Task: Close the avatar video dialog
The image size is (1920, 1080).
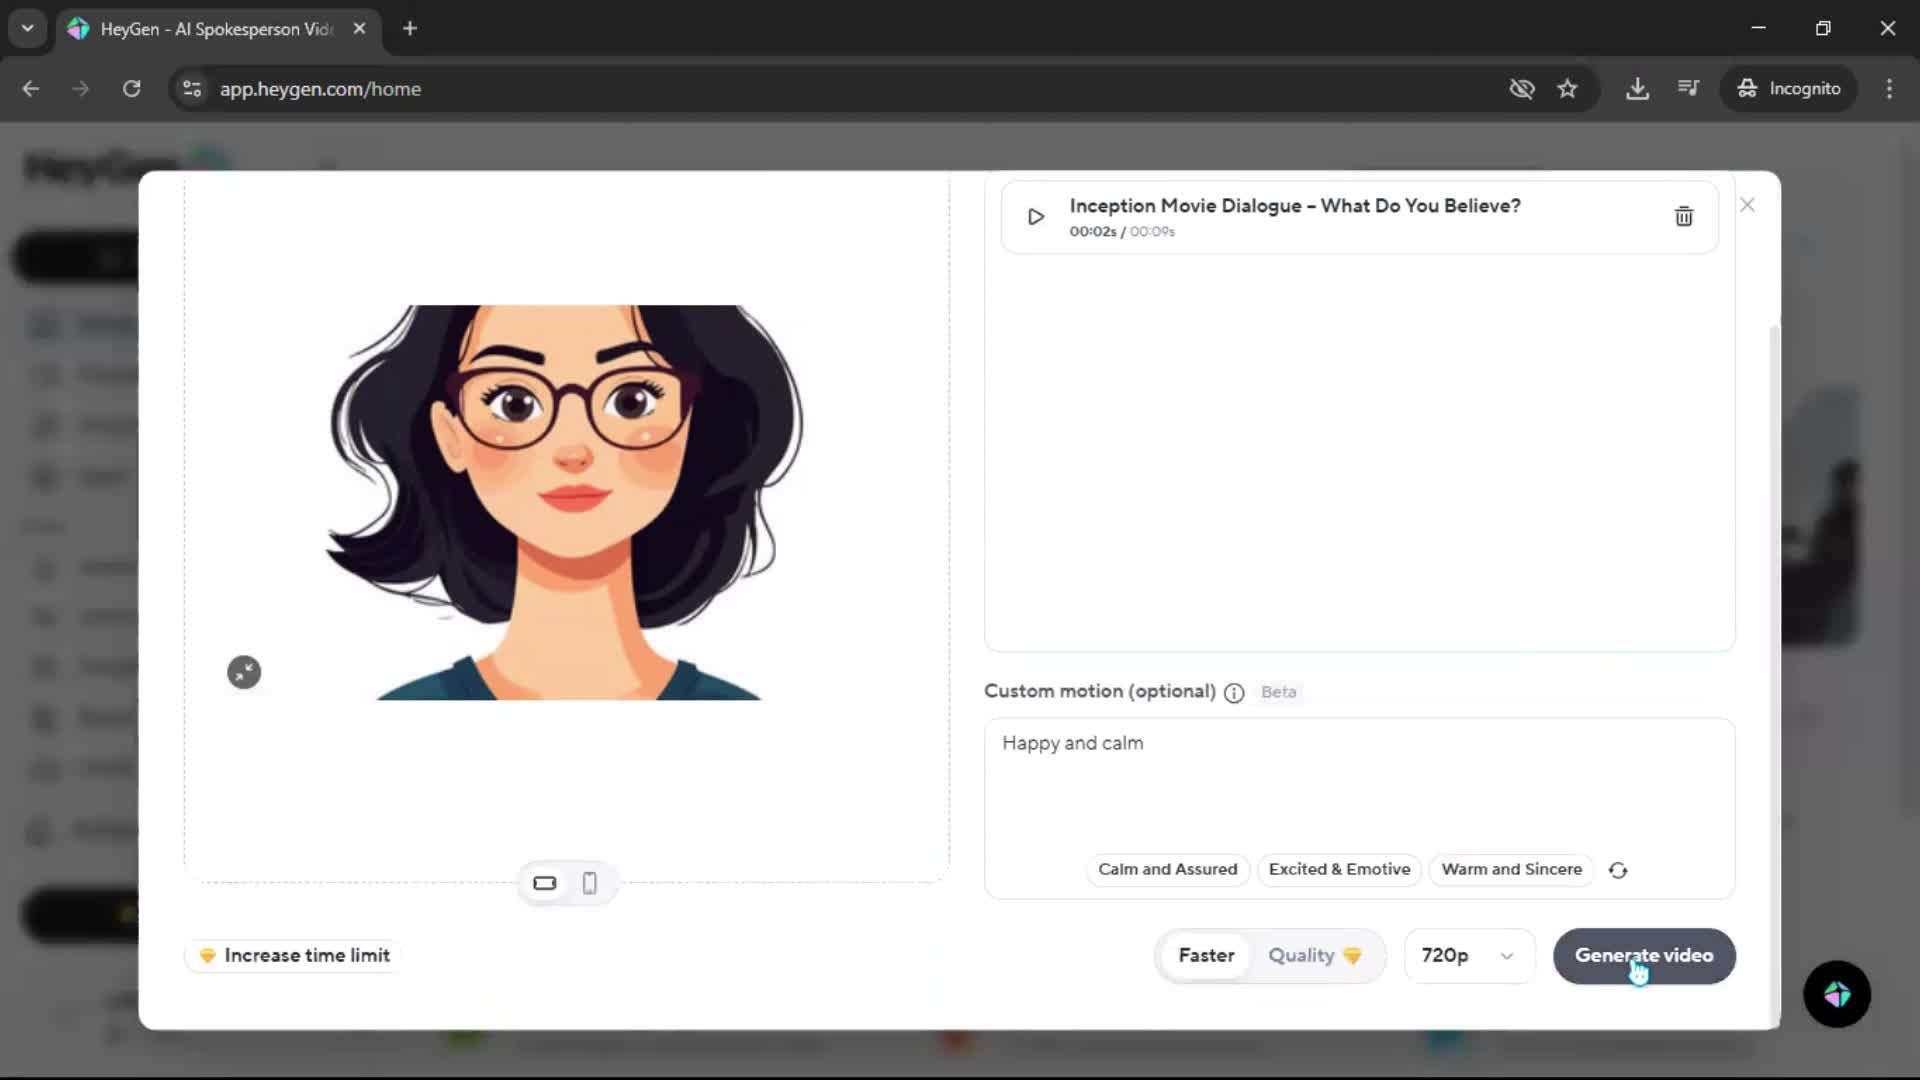Action: pyautogui.click(x=1747, y=205)
